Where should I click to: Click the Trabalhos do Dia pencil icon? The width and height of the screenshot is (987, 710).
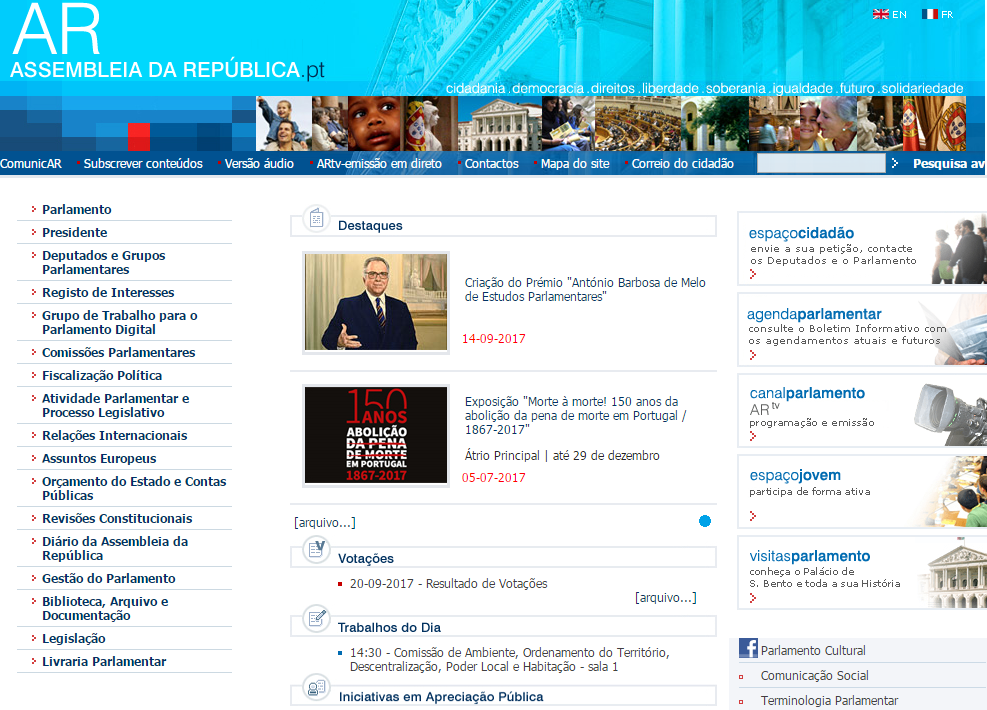pos(316,618)
